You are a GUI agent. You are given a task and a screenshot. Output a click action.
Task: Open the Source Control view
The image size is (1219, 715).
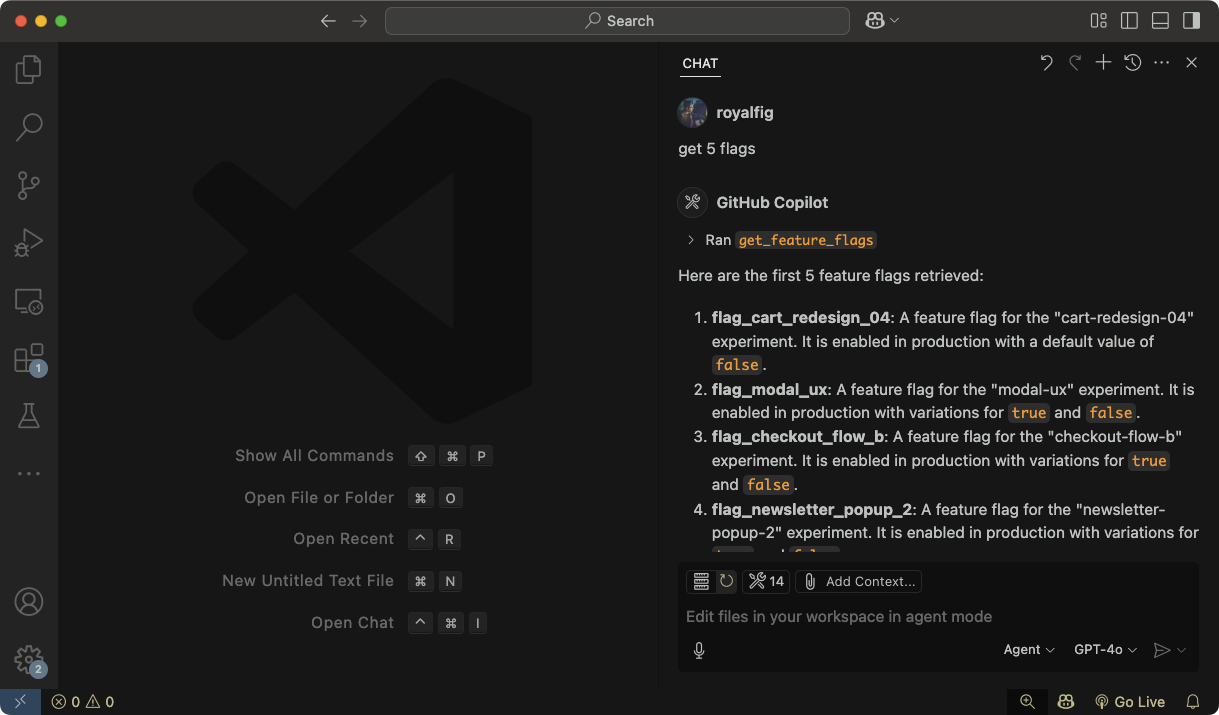(x=29, y=185)
